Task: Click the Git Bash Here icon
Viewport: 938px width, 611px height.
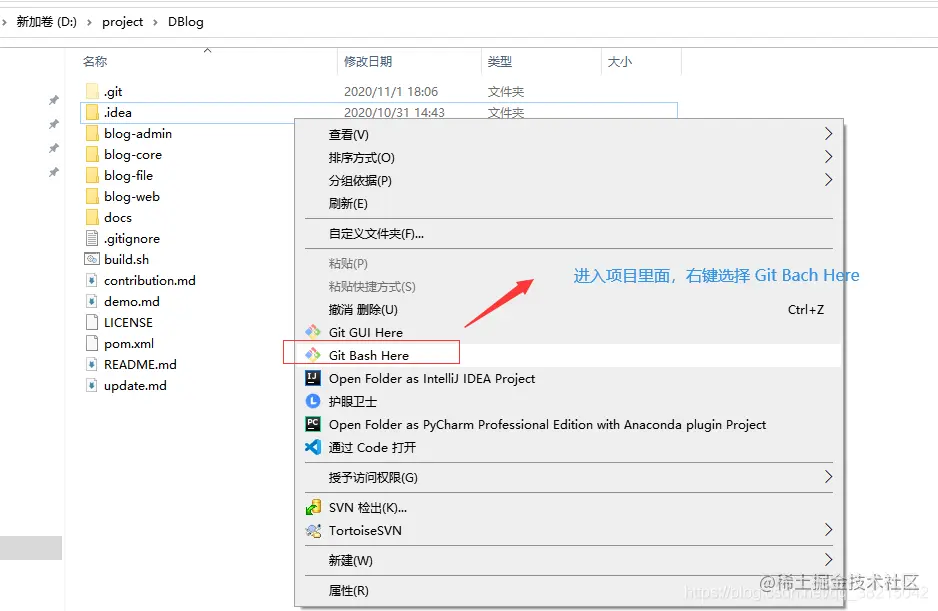Action: [313, 355]
